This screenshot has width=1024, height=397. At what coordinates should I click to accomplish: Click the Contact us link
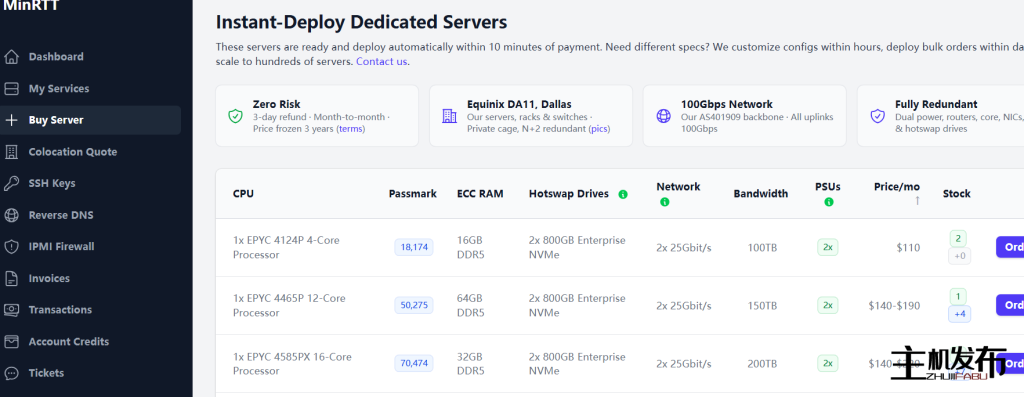point(381,61)
